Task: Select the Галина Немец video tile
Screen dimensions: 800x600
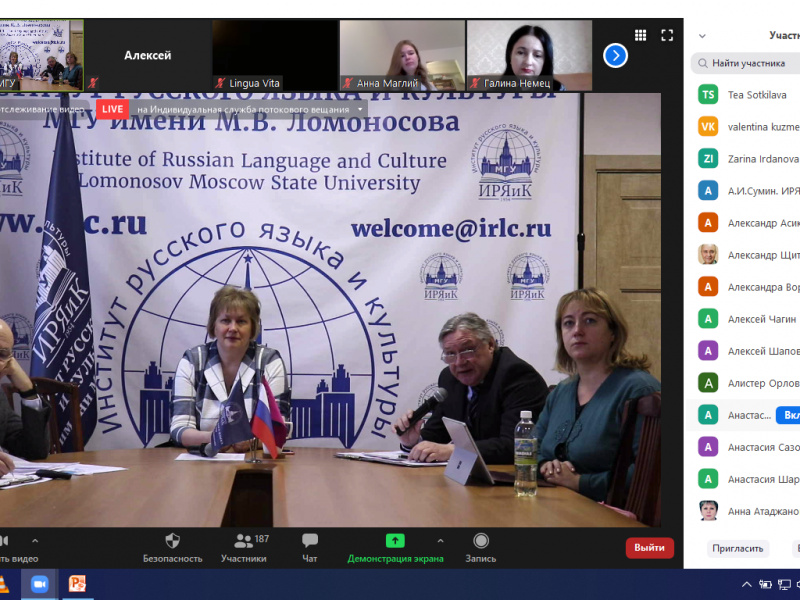Action: pos(530,55)
